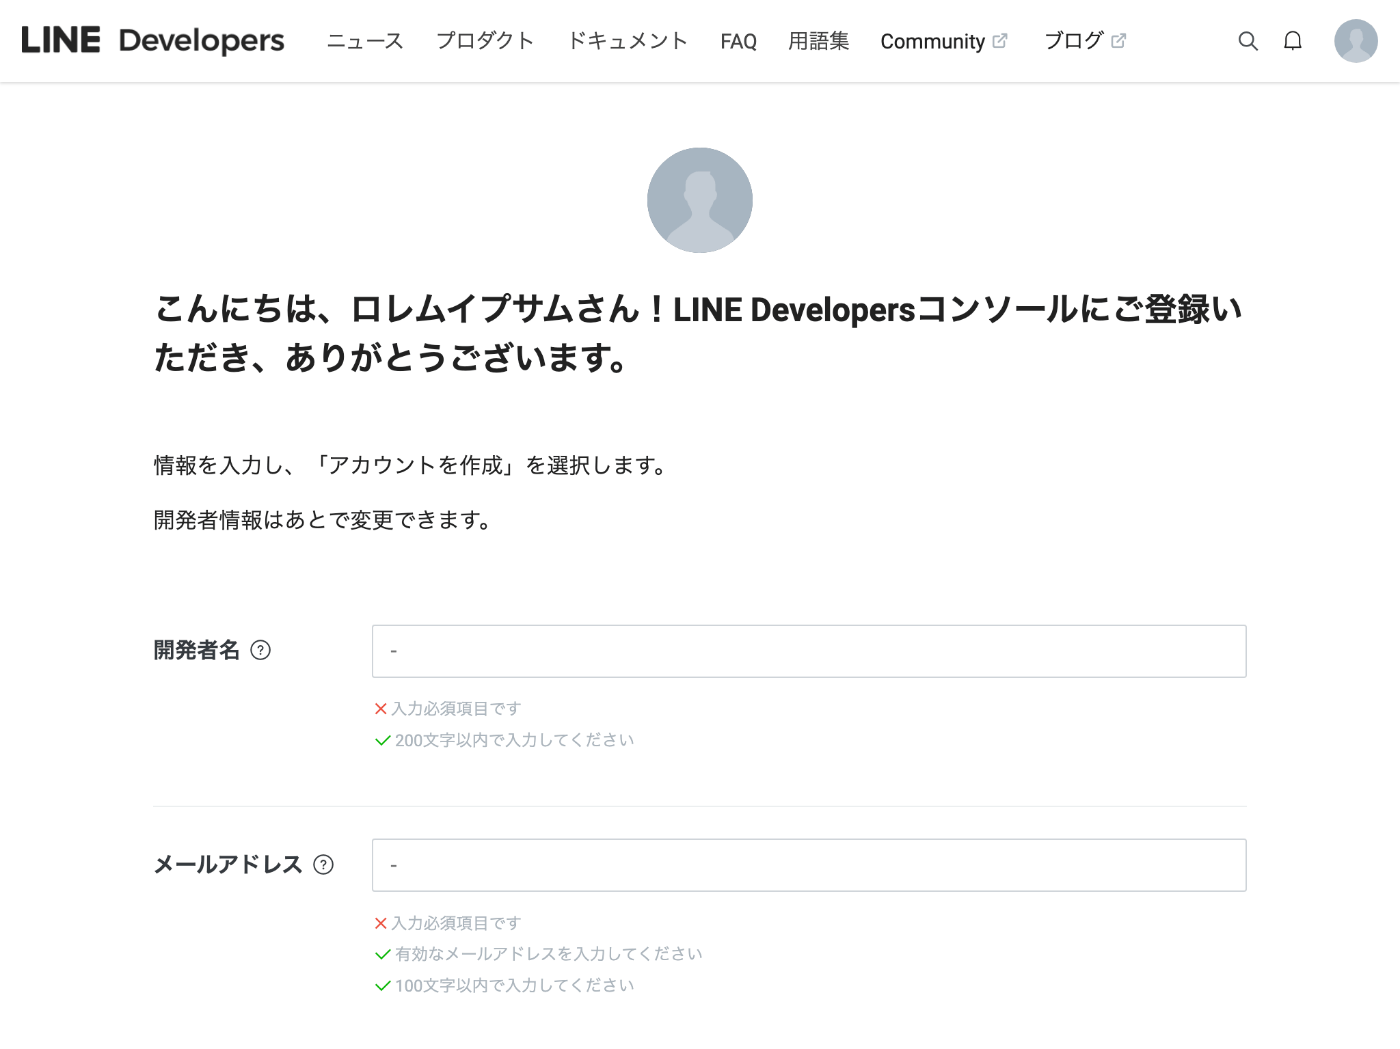Click the 有効なメールアドレスを入力してください hint
Viewport: 1400px width, 1049px height.
(548, 954)
